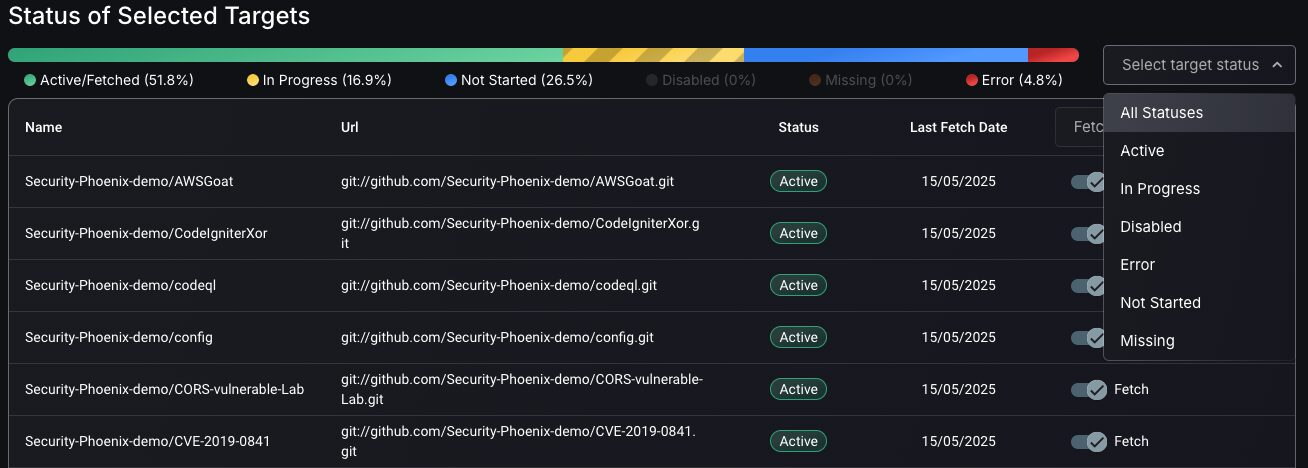Screen dimensions: 1308x468
Task: Open the CodeIgniterXor repository name
Action: tap(146, 233)
